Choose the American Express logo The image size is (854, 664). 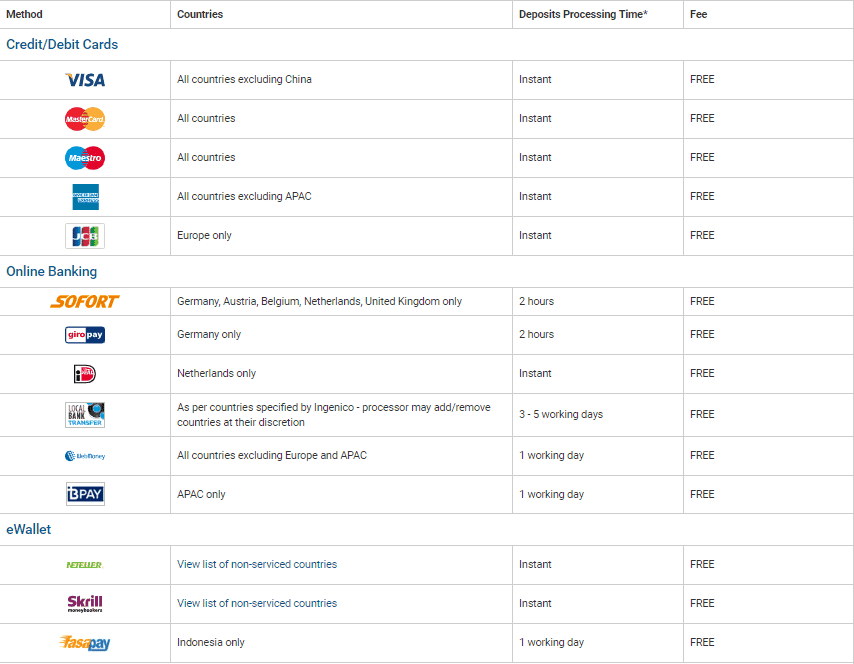(85, 197)
